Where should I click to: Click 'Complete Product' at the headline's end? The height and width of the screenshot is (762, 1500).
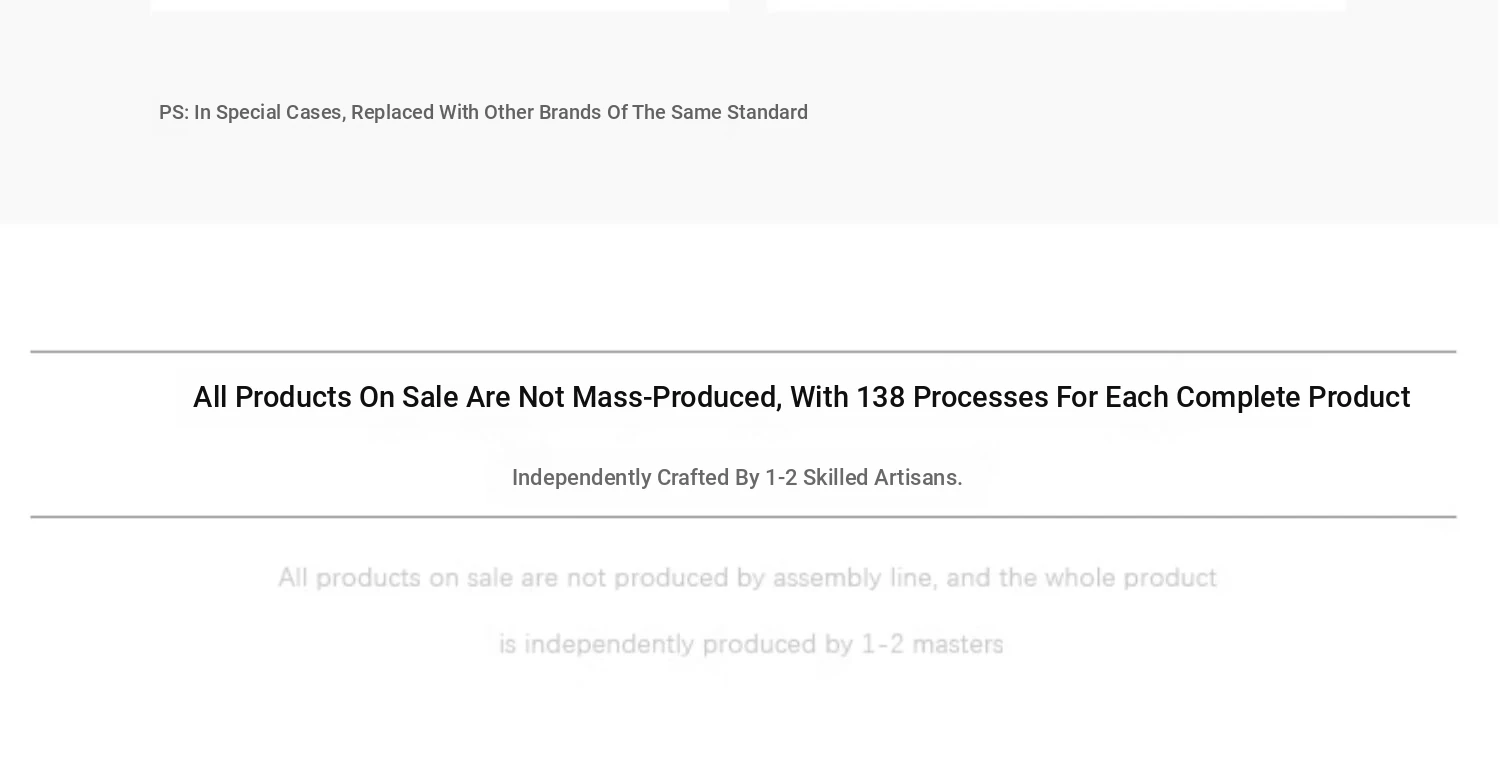click(x=1293, y=398)
